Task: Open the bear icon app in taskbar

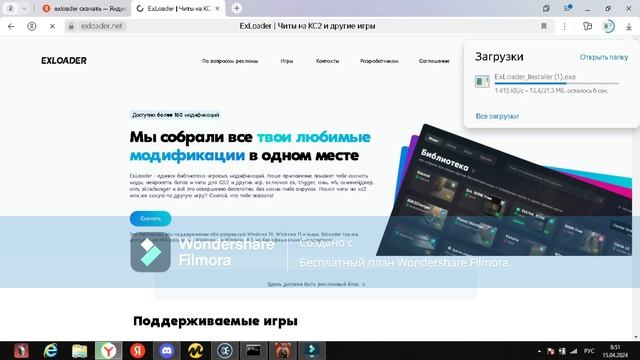Action: (282, 351)
